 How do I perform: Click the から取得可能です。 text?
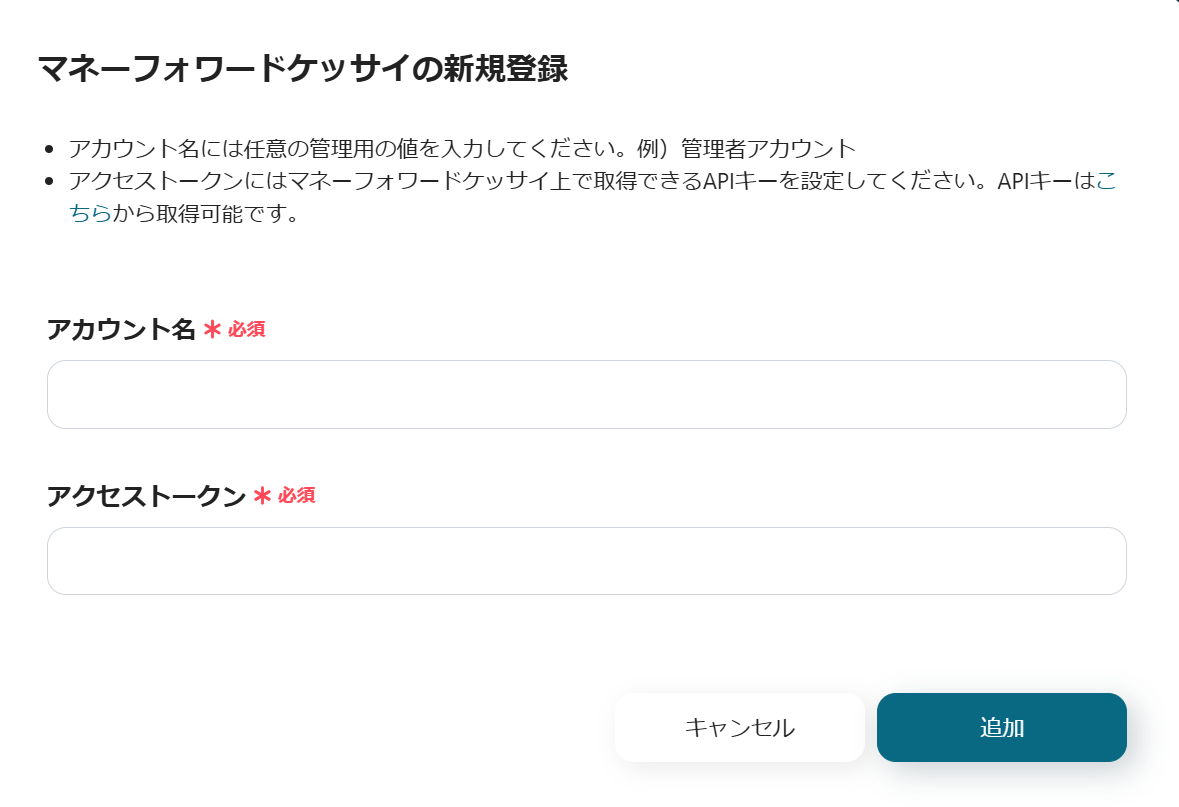click(206, 214)
